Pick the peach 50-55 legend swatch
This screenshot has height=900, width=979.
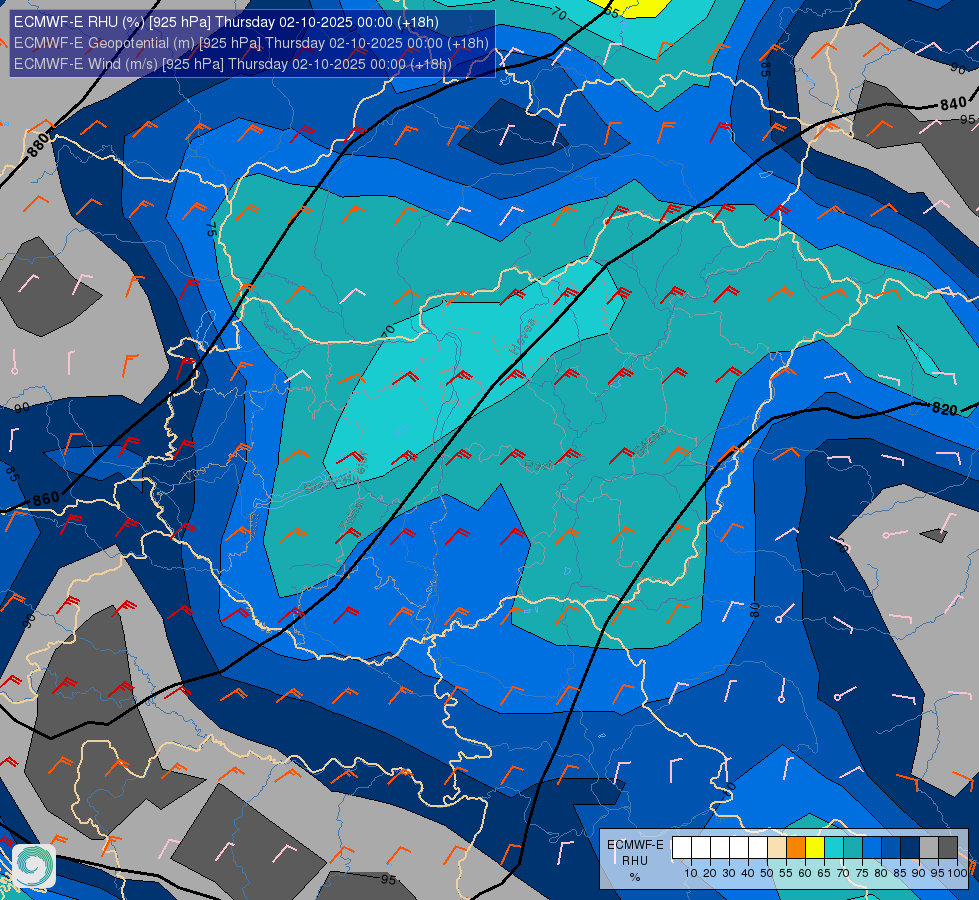(777, 848)
